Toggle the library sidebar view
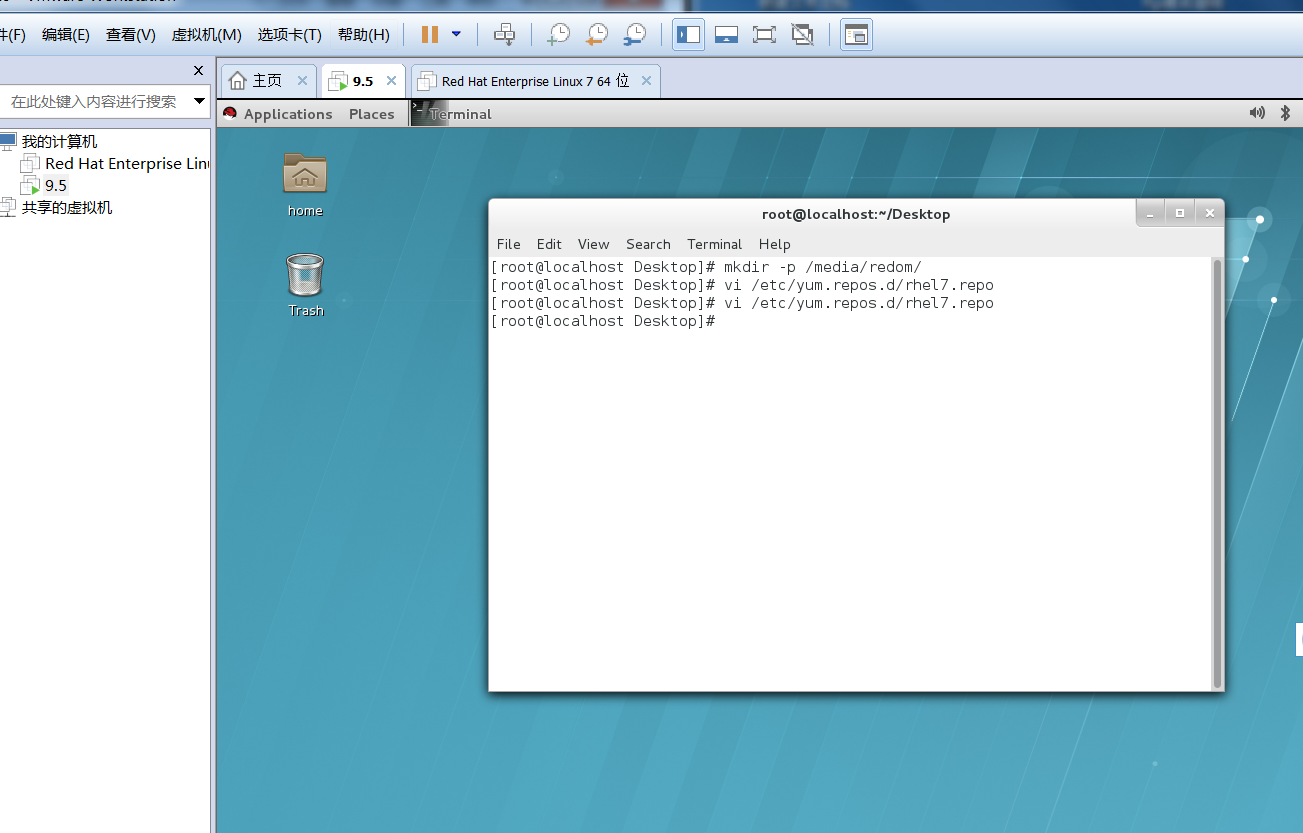 coord(688,35)
